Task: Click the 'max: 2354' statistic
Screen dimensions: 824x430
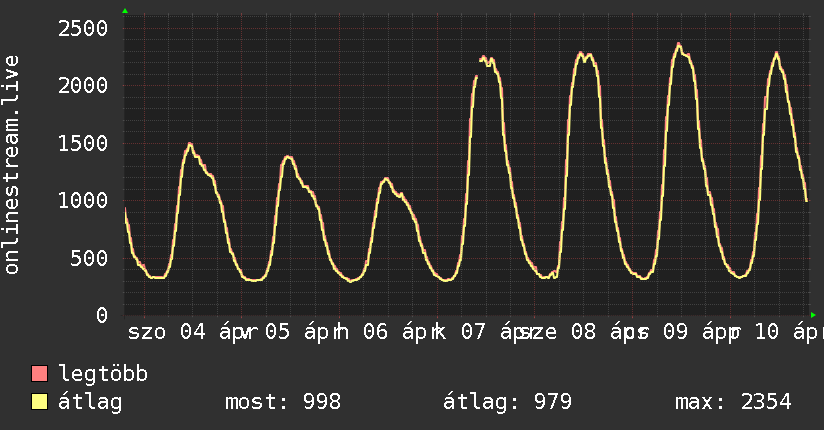Action: coord(733,402)
